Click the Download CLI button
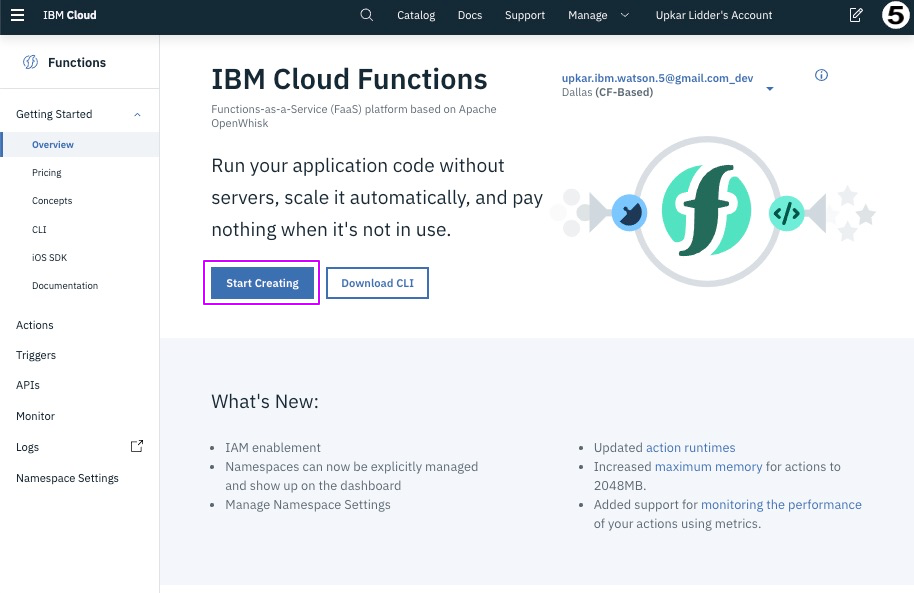Viewport: 914px width, 593px height. pos(377,283)
